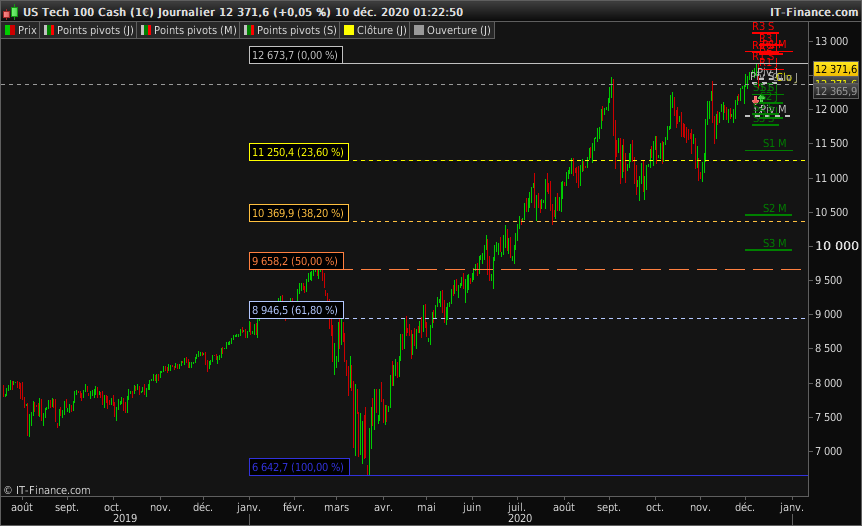
Task: Select the Clôture (J) legend label
Action: coord(382,30)
